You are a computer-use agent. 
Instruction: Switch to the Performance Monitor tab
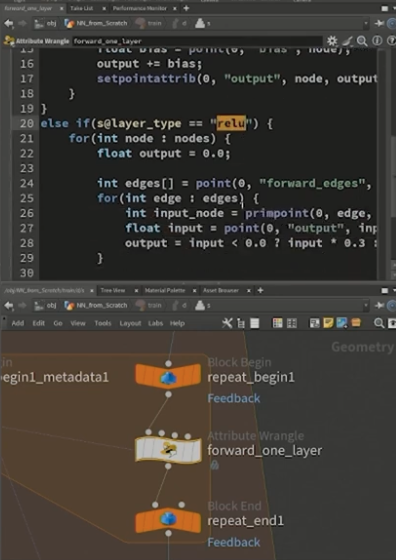(x=140, y=8)
